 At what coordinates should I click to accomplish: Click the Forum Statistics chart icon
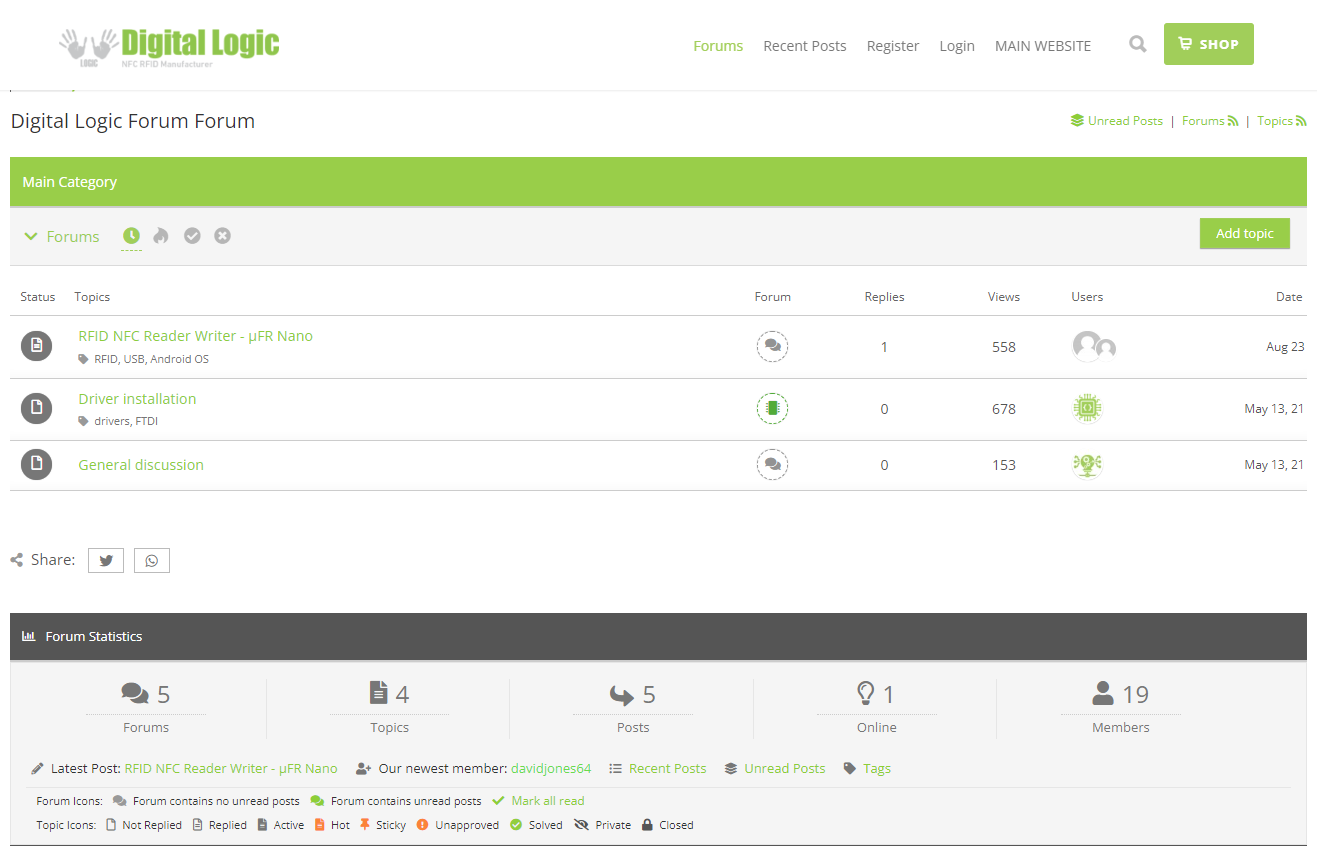tap(29, 636)
